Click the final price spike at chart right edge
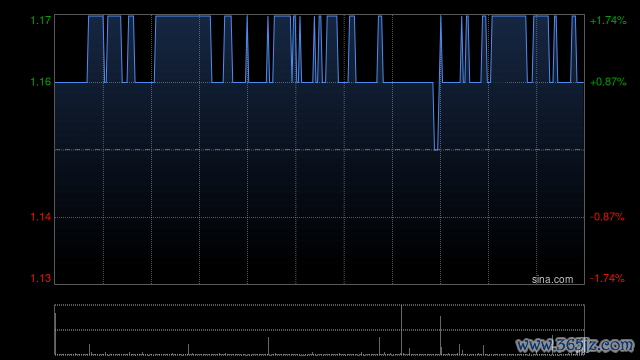Image resolution: width=640 pixels, height=360 pixels. (x=573, y=49)
